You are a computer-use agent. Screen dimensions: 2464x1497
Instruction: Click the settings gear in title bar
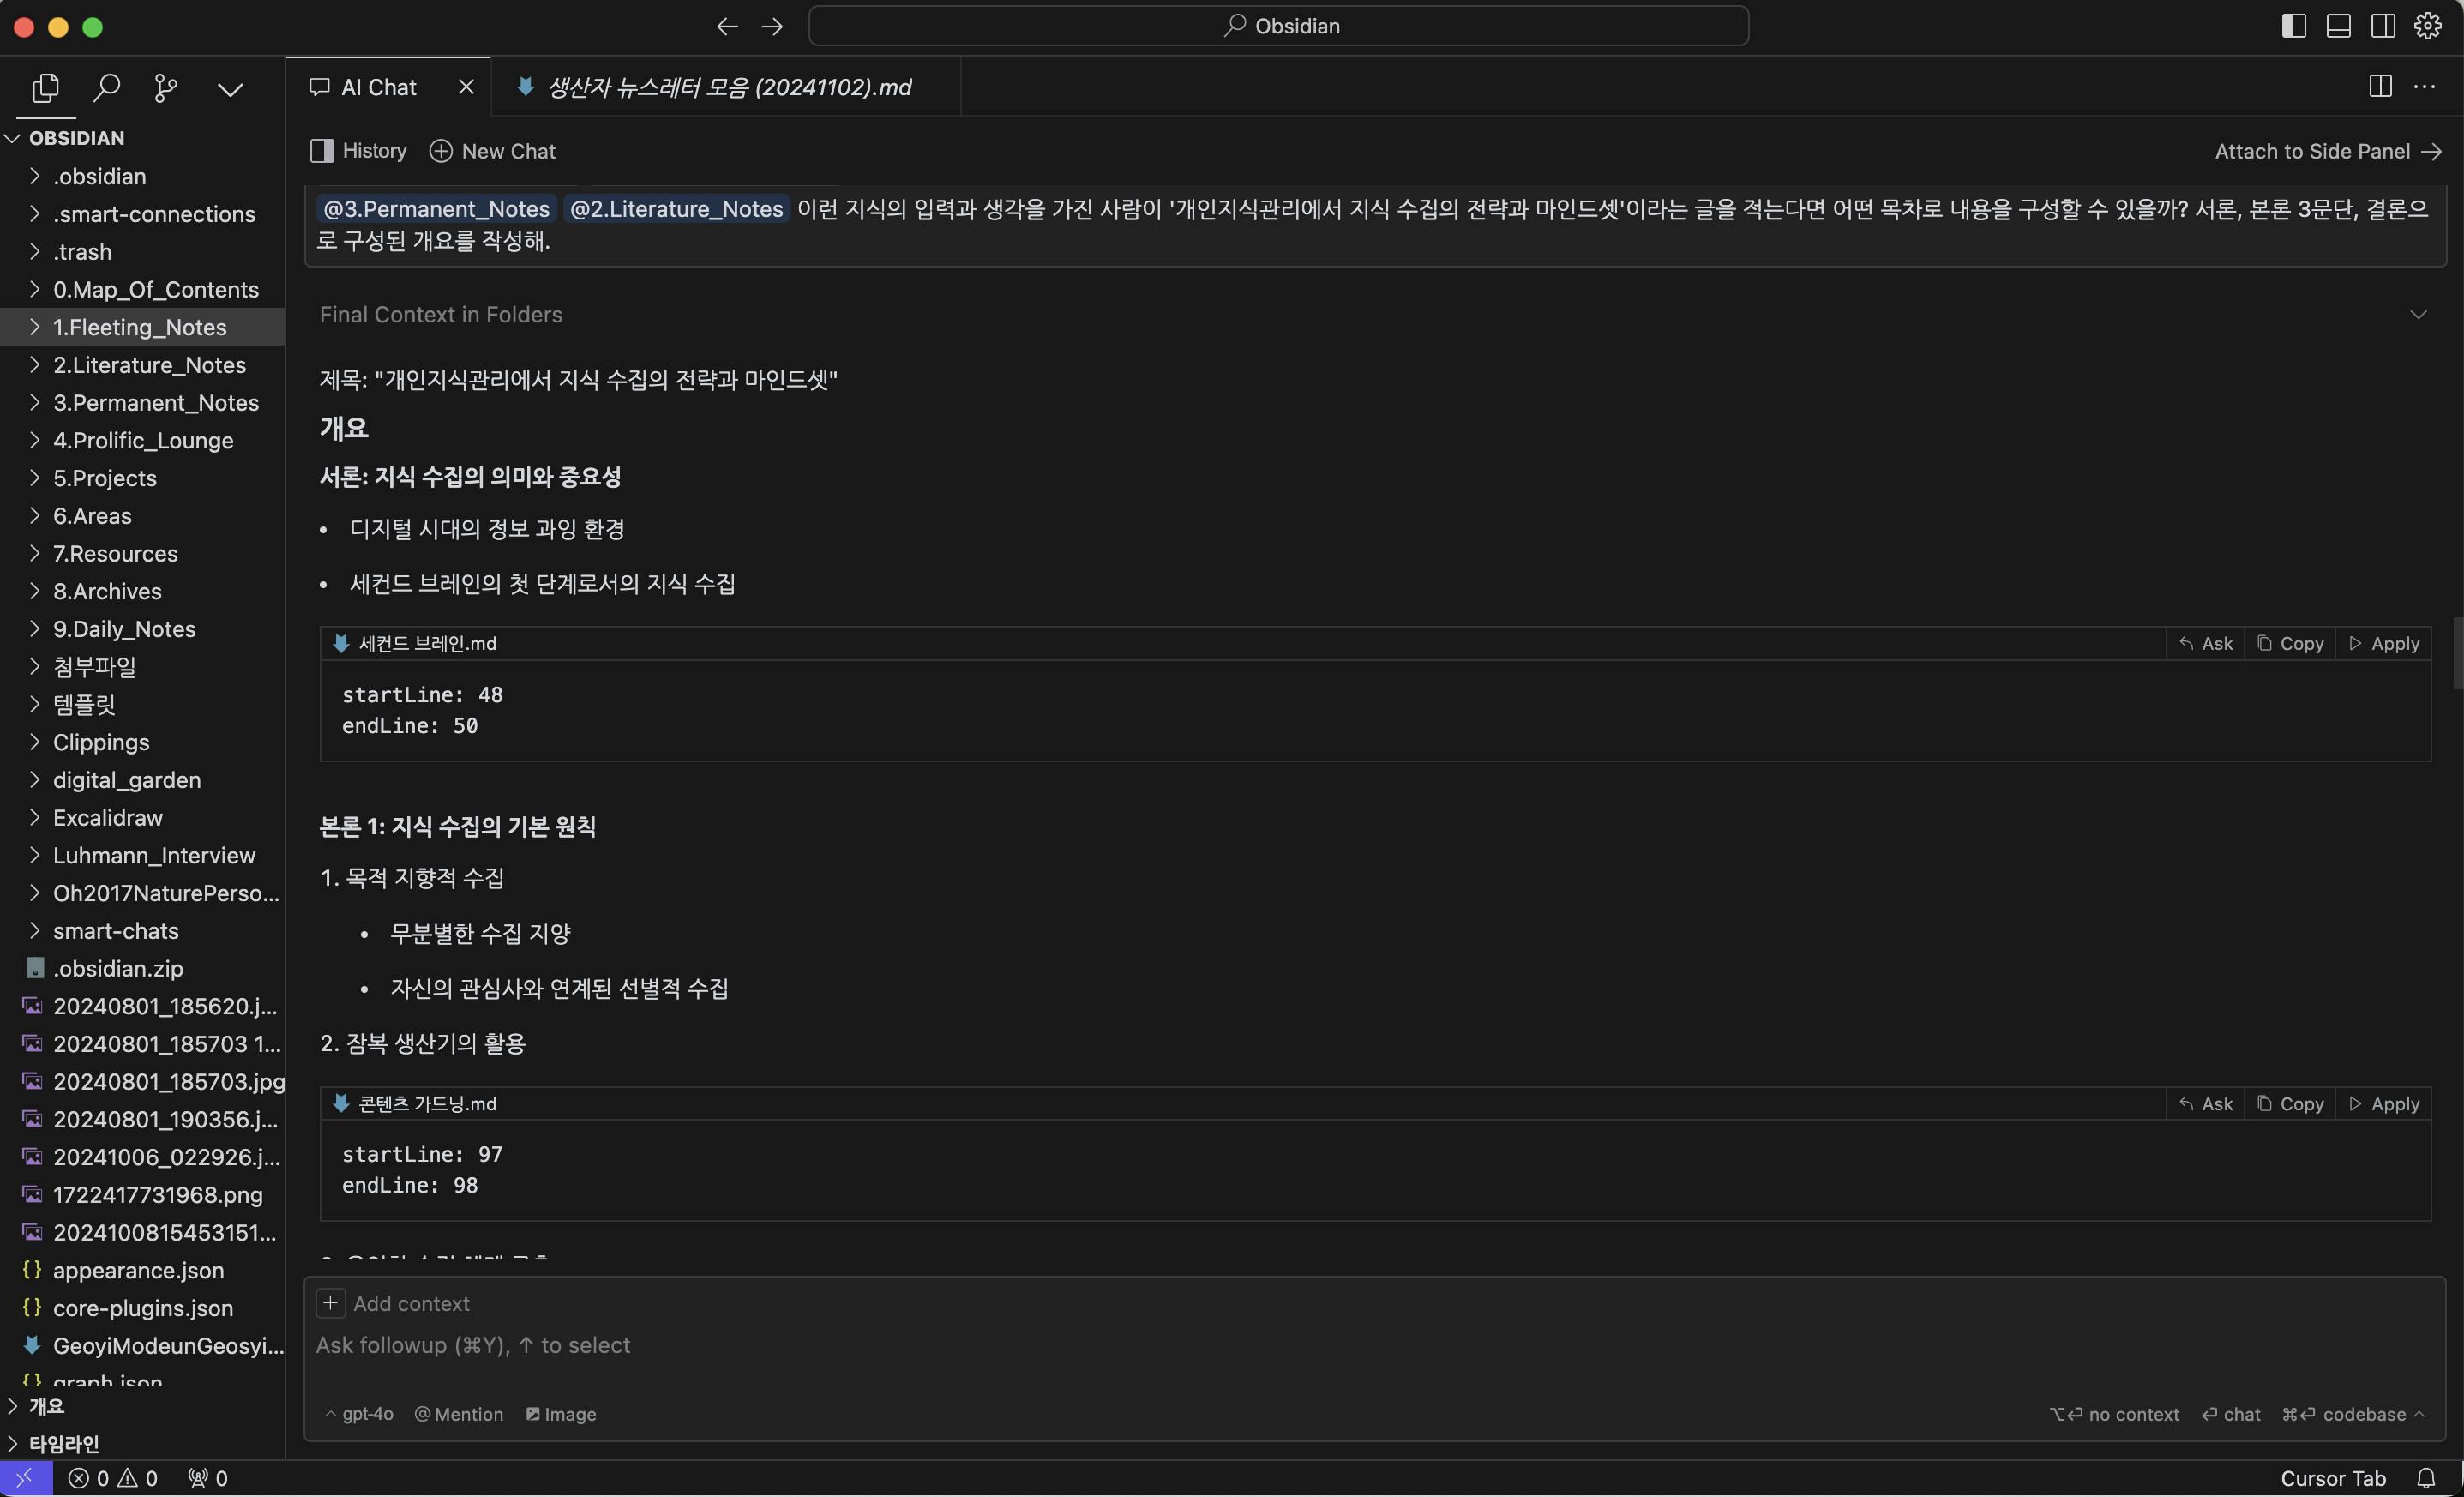2428,26
